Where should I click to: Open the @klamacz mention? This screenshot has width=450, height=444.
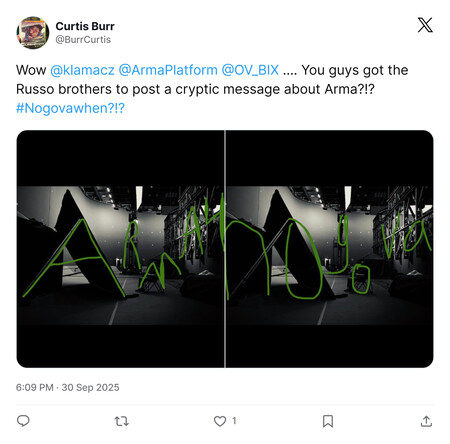click(82, 70)
